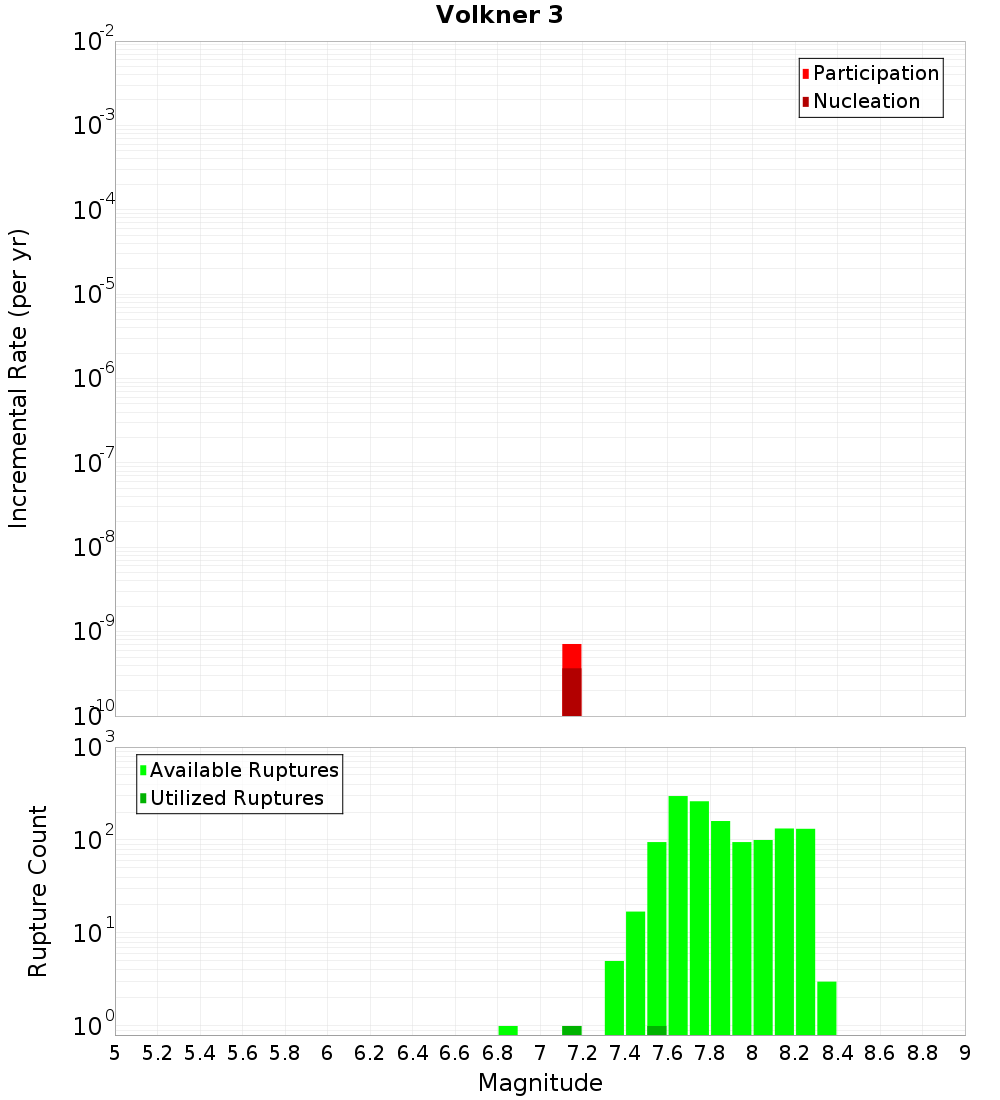Click the rate axis label 10^-5
This screenshot has height=1100, width=1000.
pyautogui.click(x=93, y=292)
